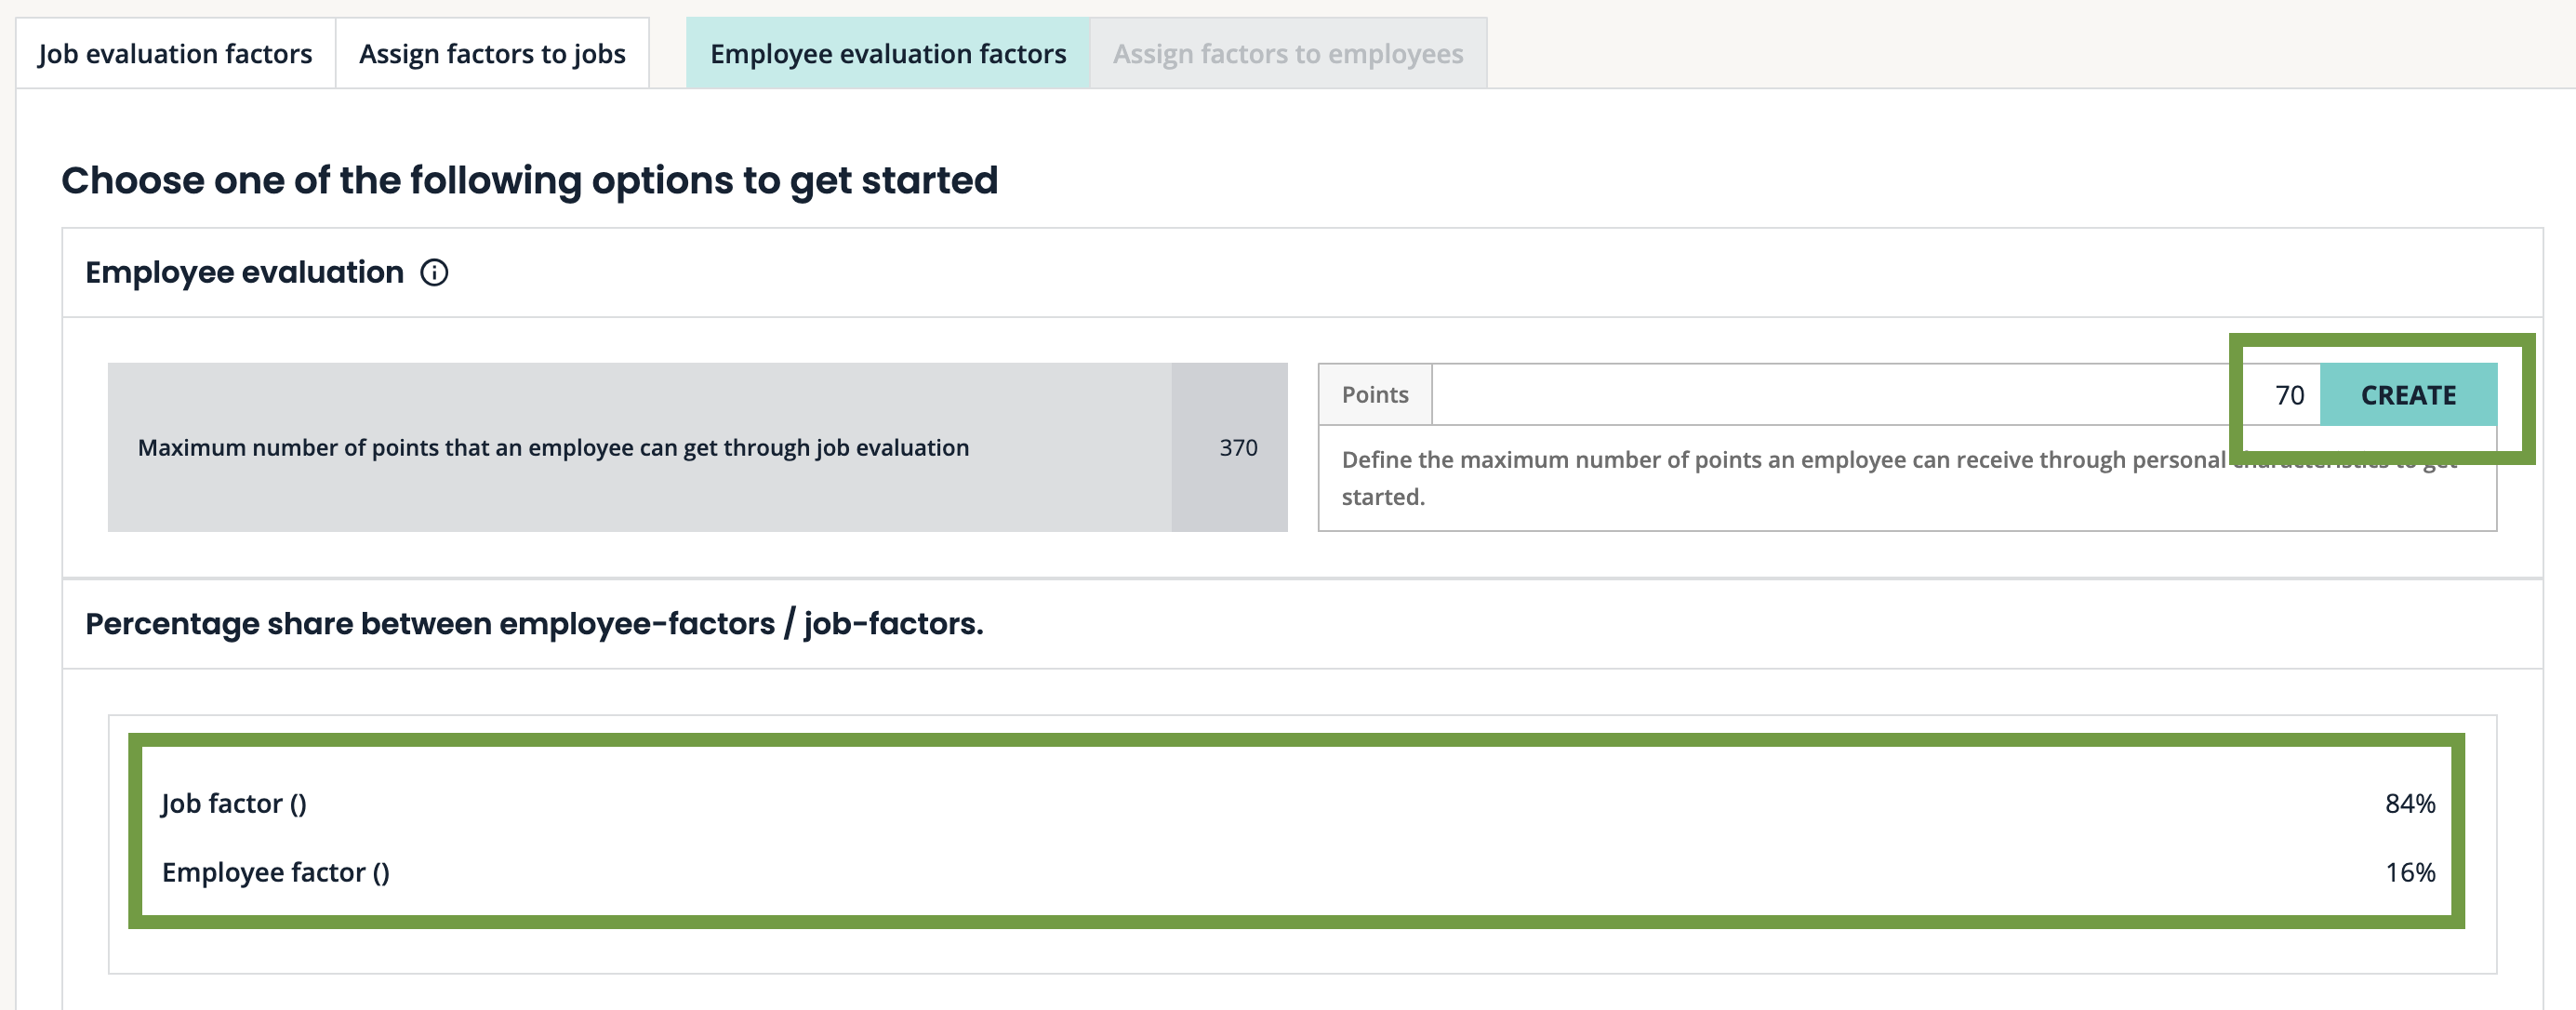Viewport: 2576px width, 1010px height.
Task: Click the number 70 in the Points field
Action: pyautogui.click(x=2288, y=395)
